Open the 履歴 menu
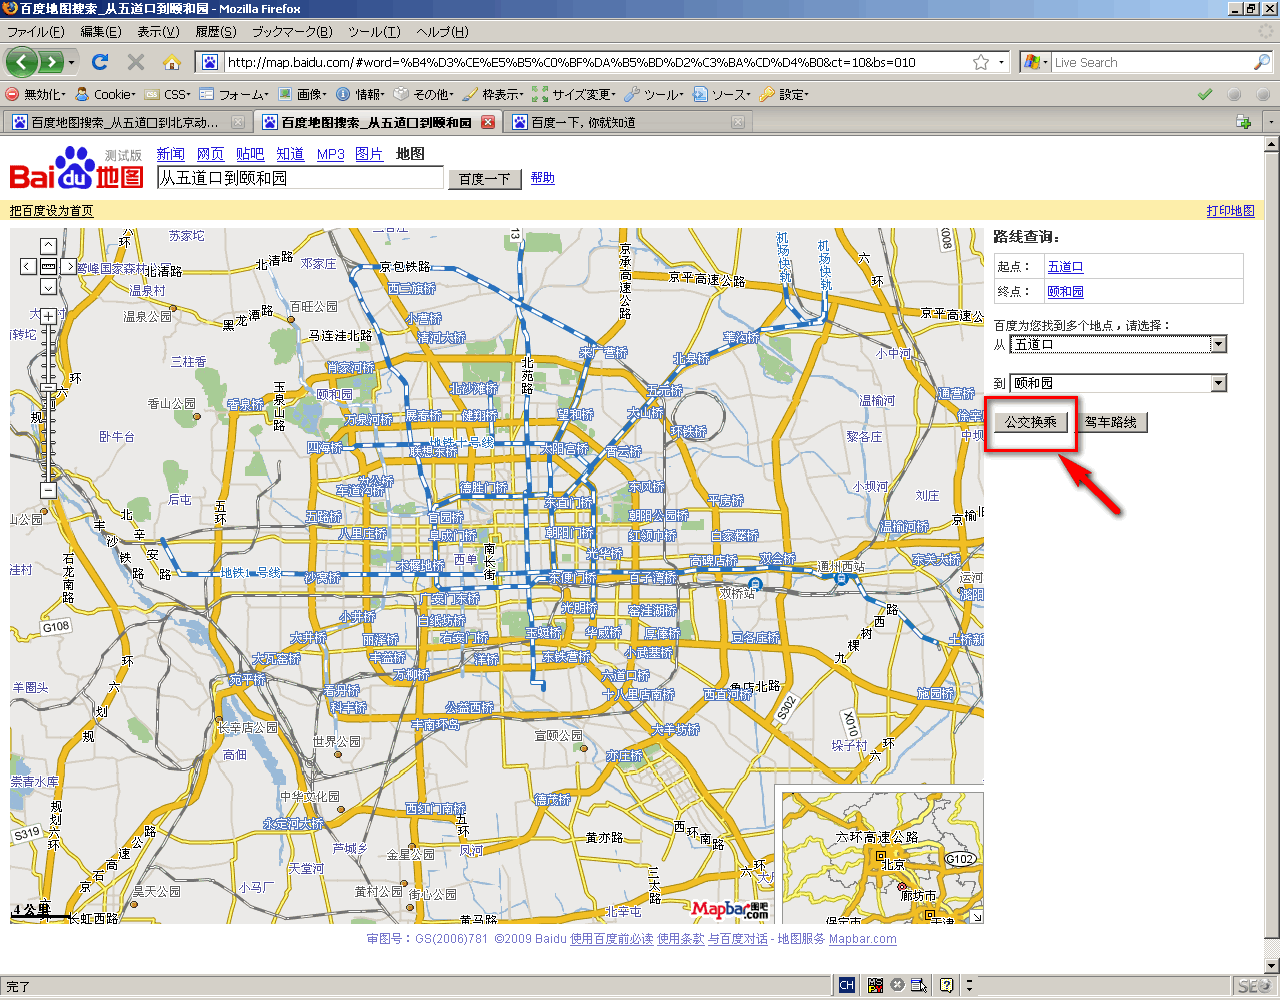The height and width of the screenshot is (1000, 1280). click(216, 32)
